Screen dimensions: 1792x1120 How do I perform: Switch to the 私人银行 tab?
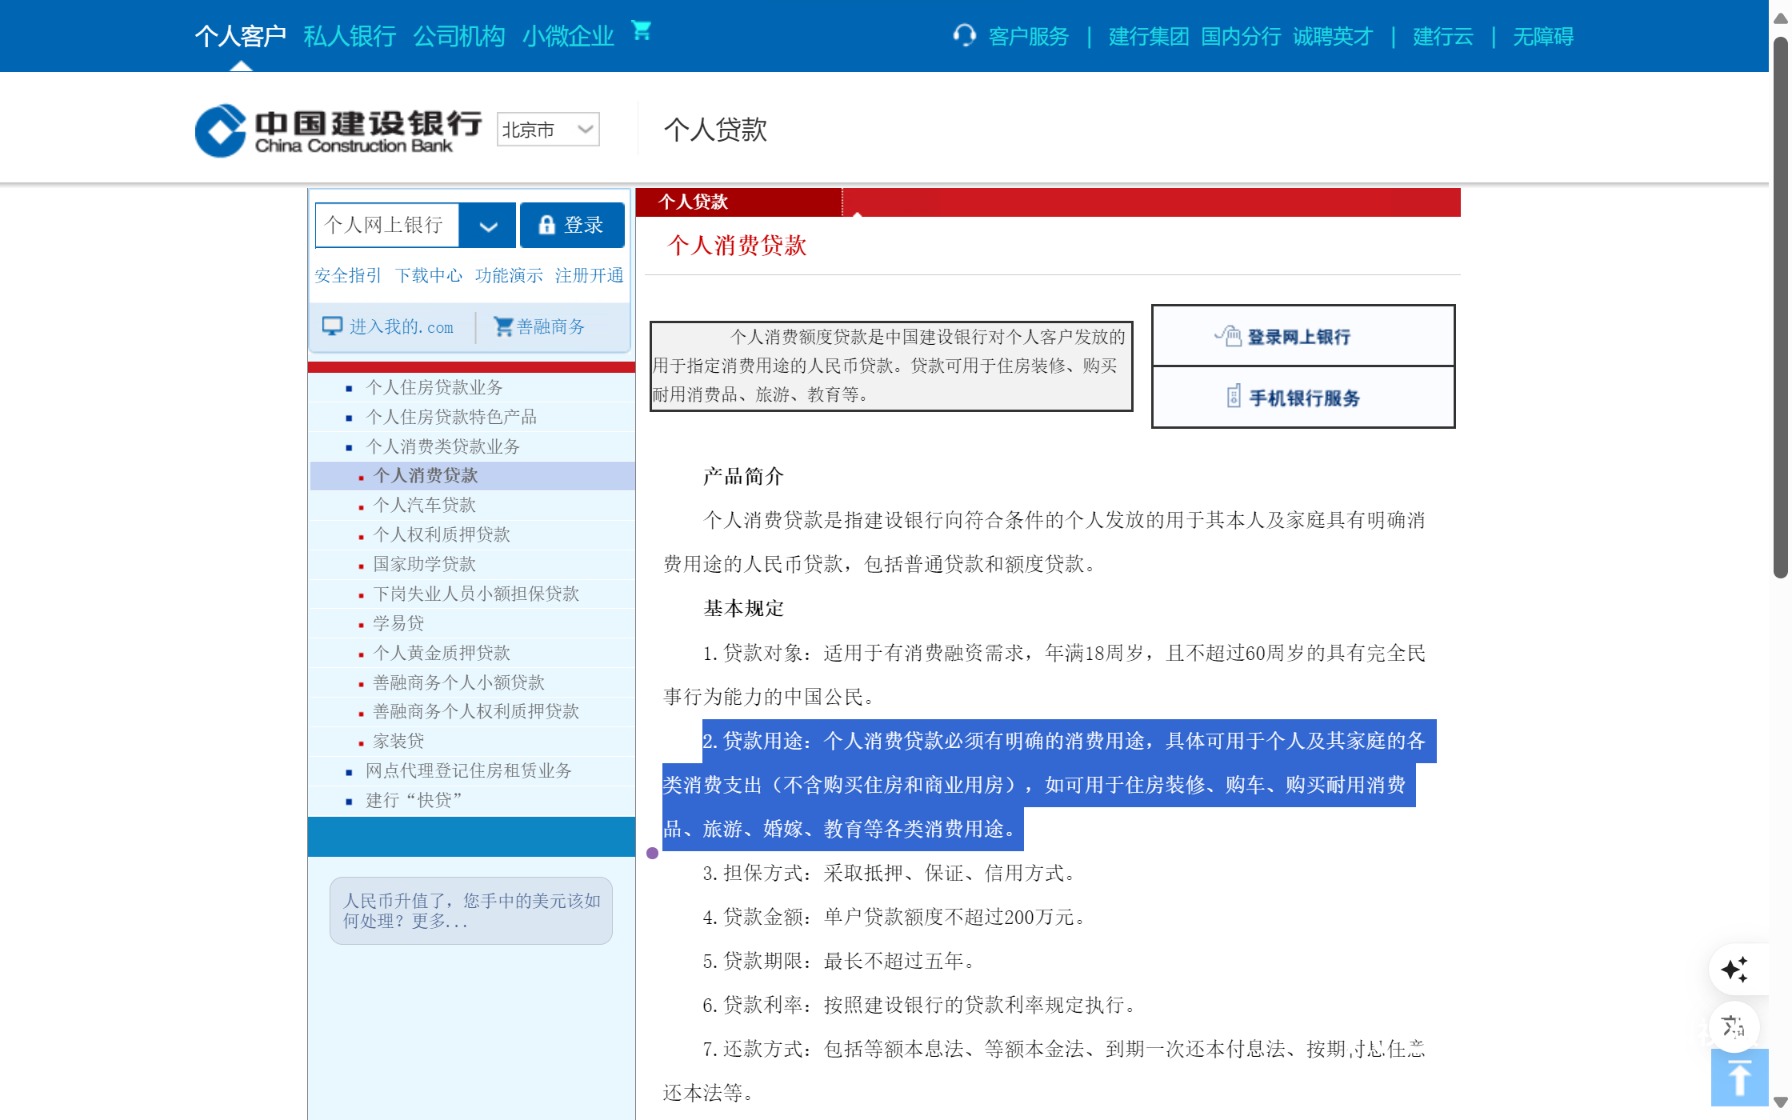coord(349,35)
